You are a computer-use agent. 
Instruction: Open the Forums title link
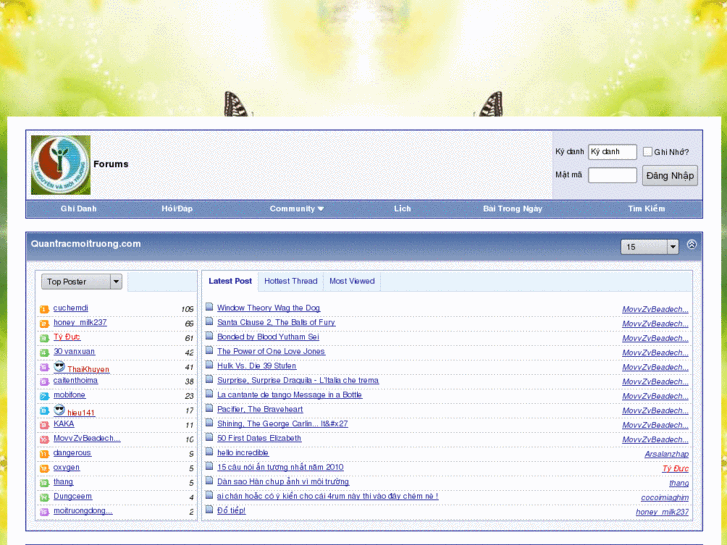tap(111, 164)
